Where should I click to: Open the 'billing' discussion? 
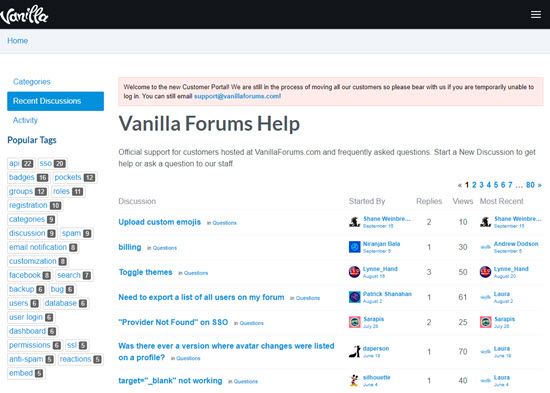tap(130, 247)
